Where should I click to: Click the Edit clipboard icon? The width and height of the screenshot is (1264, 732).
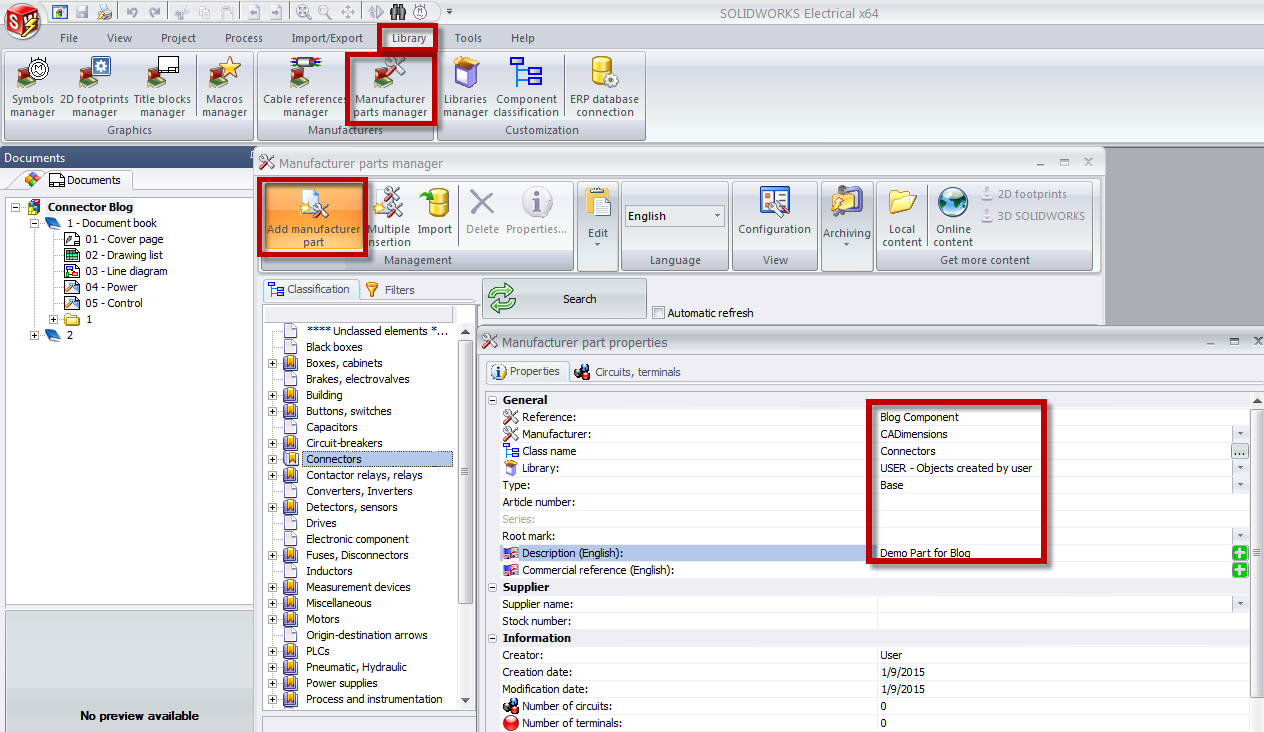coord(598,203)
